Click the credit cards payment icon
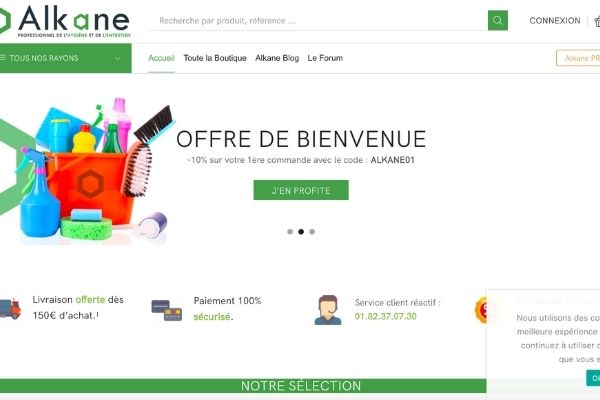Screen dimensions: 600x400 166,310
